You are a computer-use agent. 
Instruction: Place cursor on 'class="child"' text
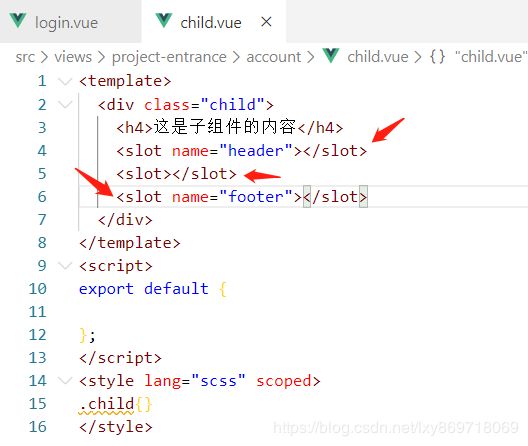pyautogui.click(x=204, y=105)
